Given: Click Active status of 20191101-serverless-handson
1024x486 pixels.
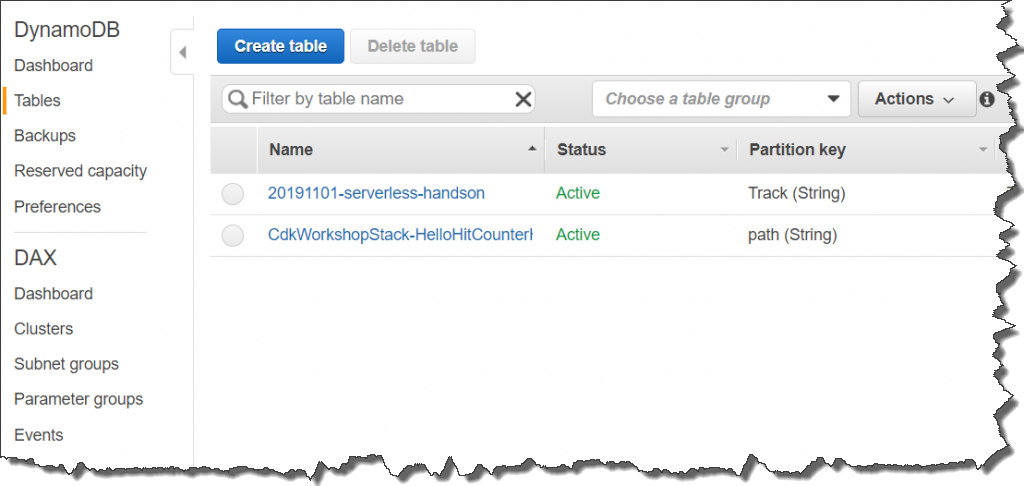Looking at the screenshot, I should pyautogui.click(x=578, y=193).
